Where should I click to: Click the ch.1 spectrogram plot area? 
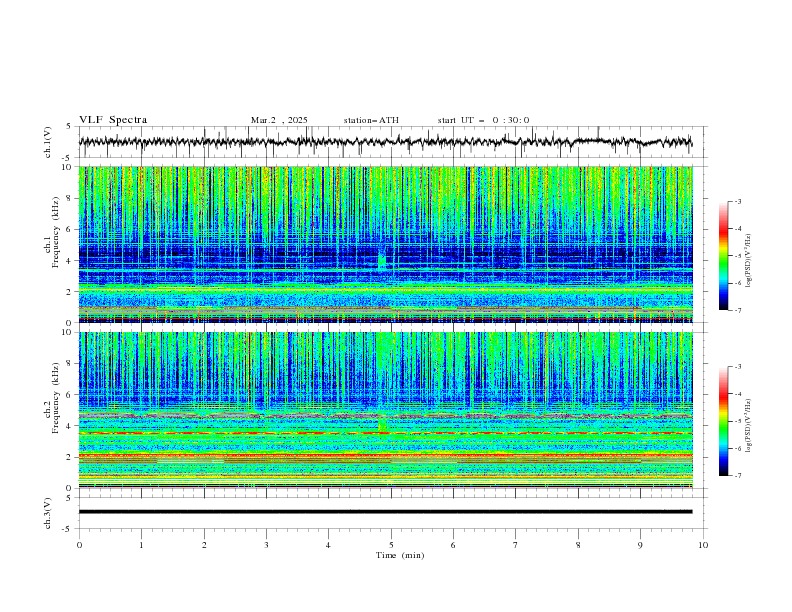[x=386, y=244]
